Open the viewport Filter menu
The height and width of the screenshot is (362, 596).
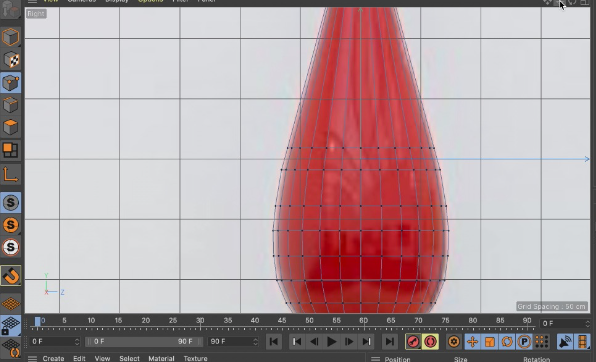[181, 1]
